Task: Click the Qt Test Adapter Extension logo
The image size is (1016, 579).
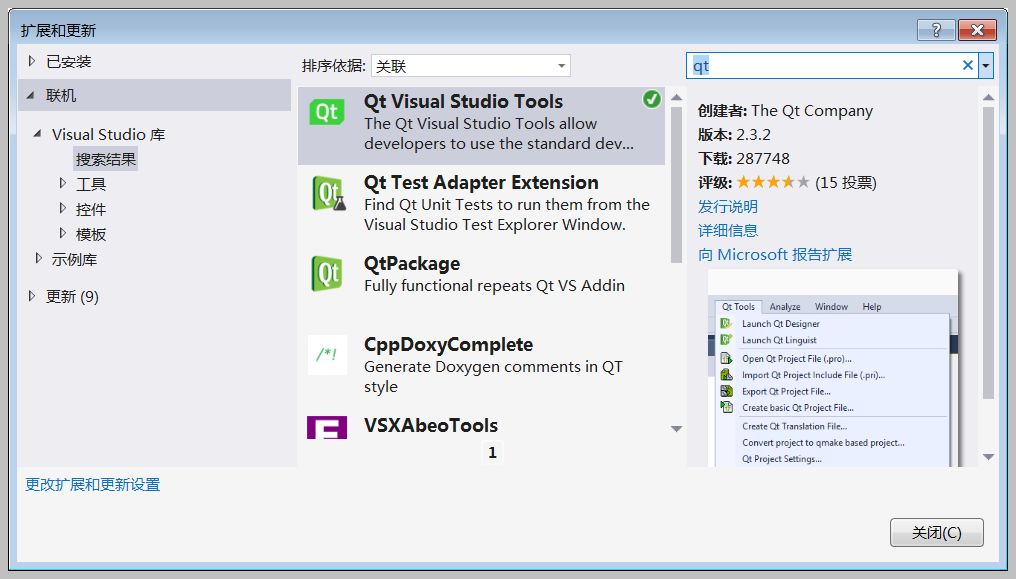Action: (x=325, y=193)
